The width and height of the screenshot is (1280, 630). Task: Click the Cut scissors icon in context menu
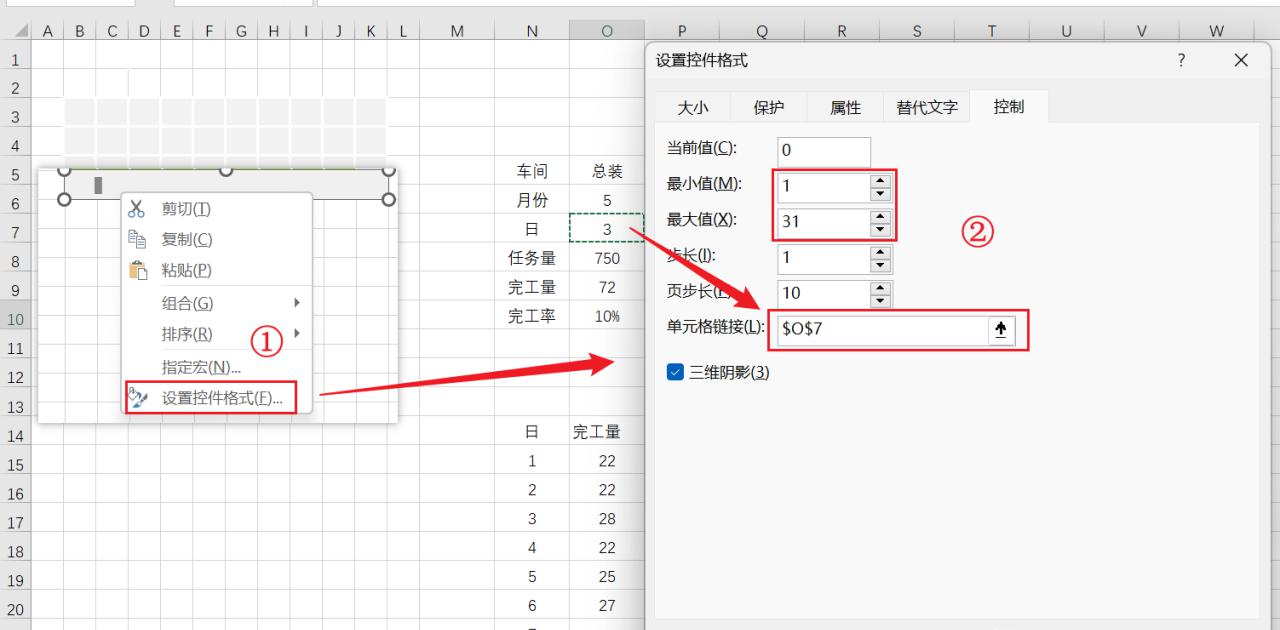click(x=138, y=208)
